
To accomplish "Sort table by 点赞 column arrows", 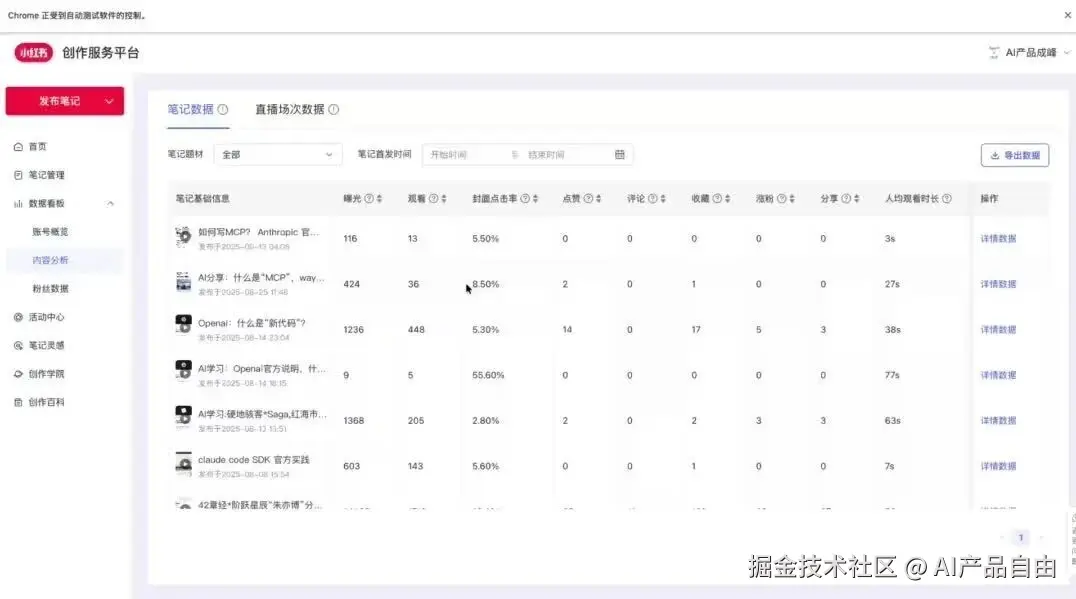I will (x=599, y=199).
